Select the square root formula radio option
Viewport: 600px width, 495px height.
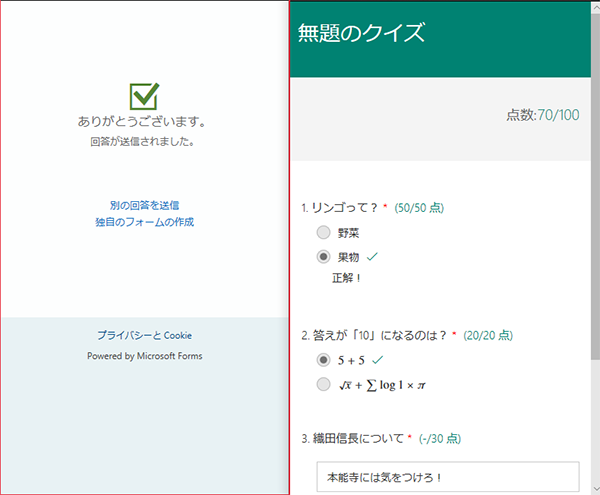point(323,384)
